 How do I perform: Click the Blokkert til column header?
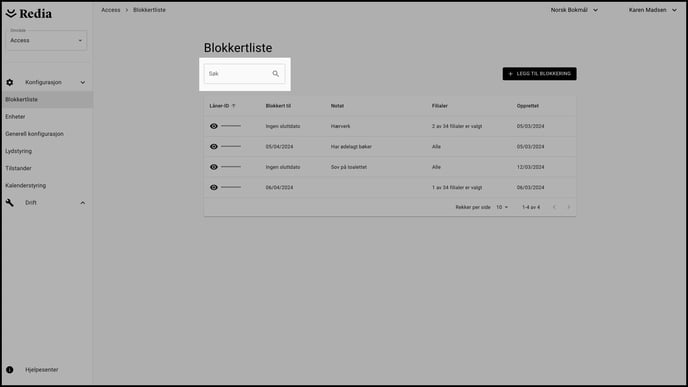[278, 106]
